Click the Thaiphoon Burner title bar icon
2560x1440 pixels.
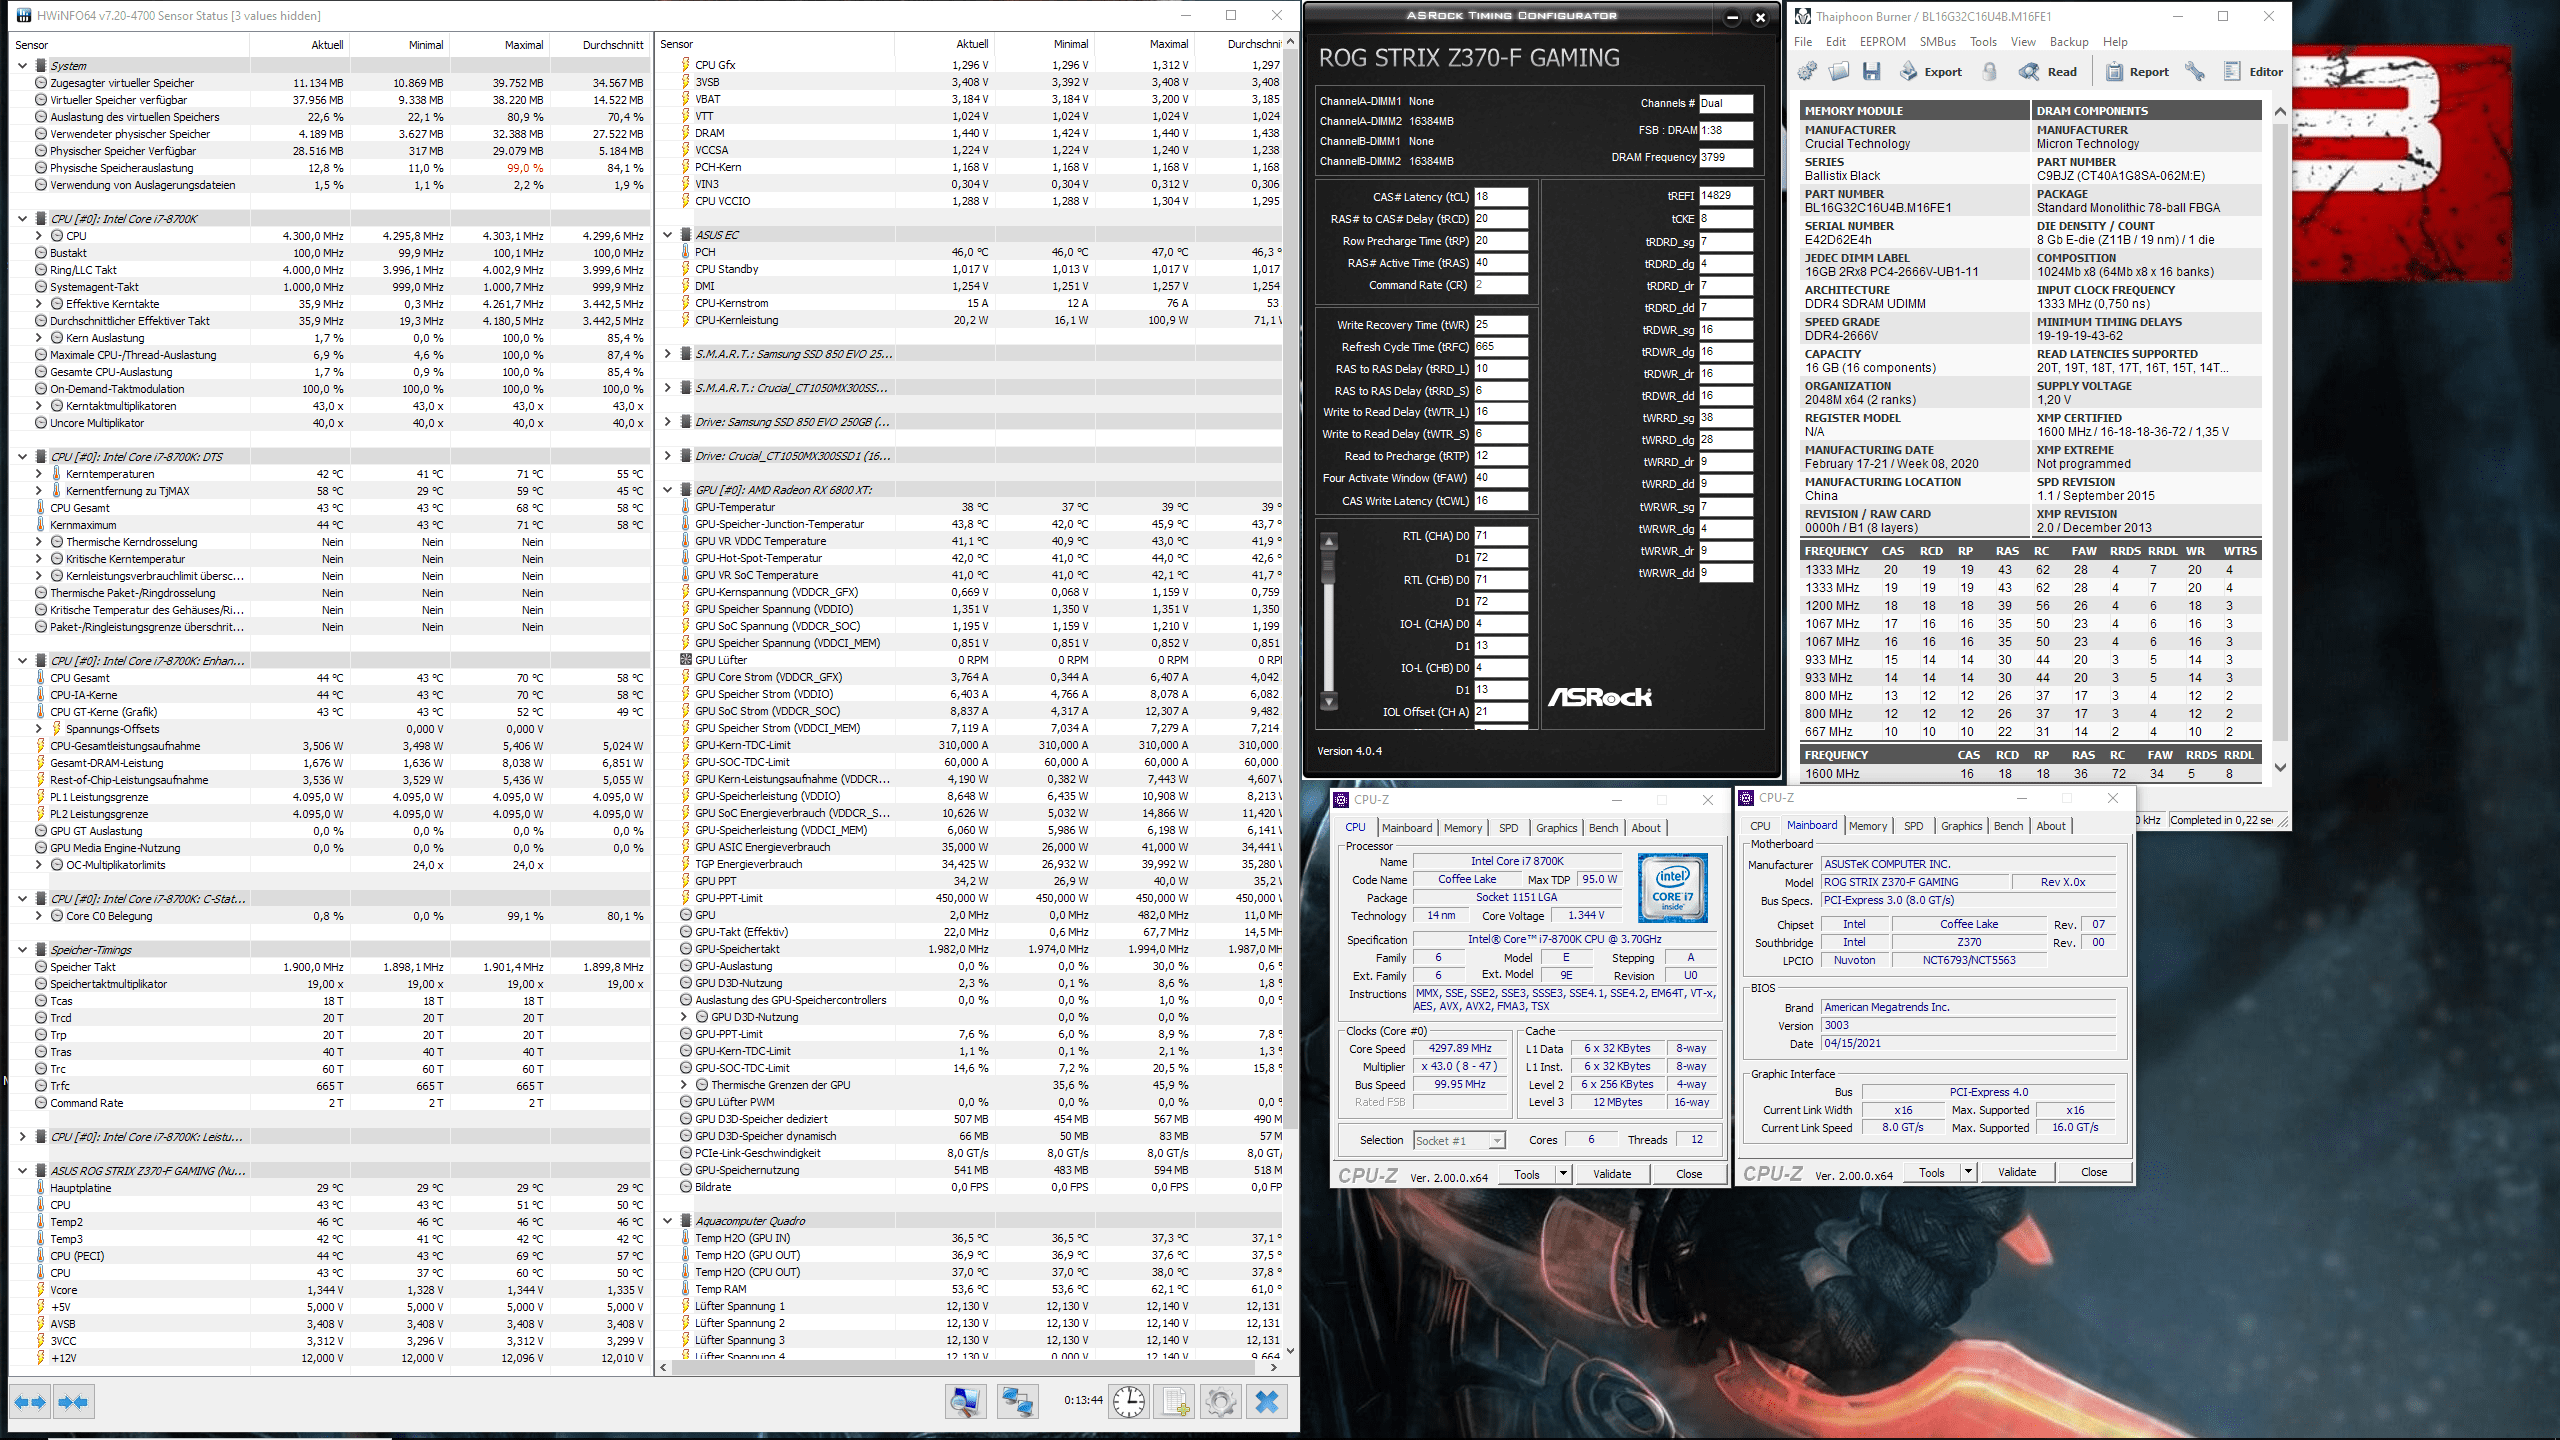tap(1802, 16)
